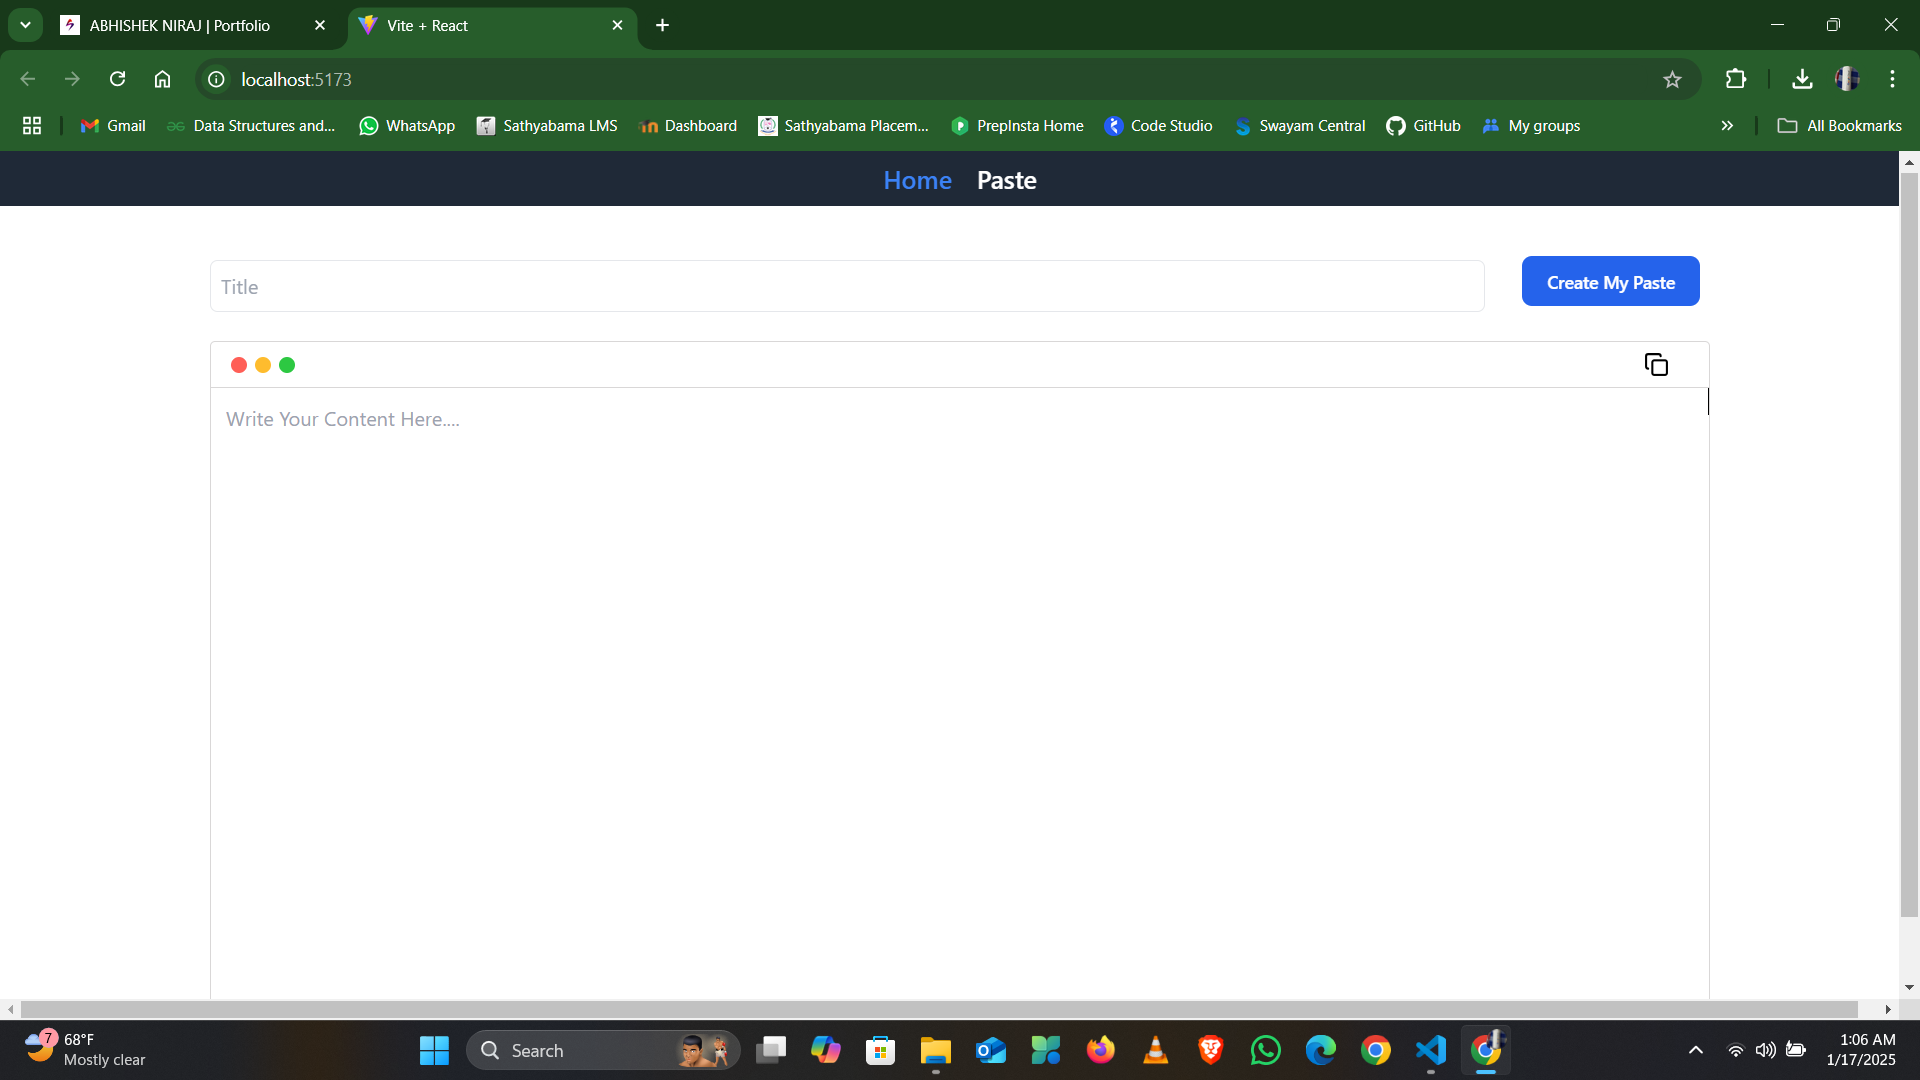Open the browser Extensions puzzle icon
This screenshot has width=1920, height=1080.
coord(1736,79)
